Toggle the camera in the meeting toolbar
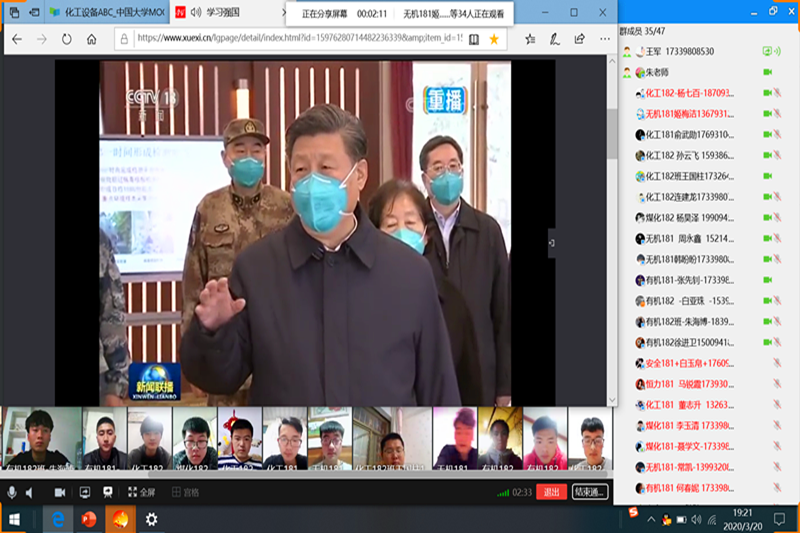 59,492
